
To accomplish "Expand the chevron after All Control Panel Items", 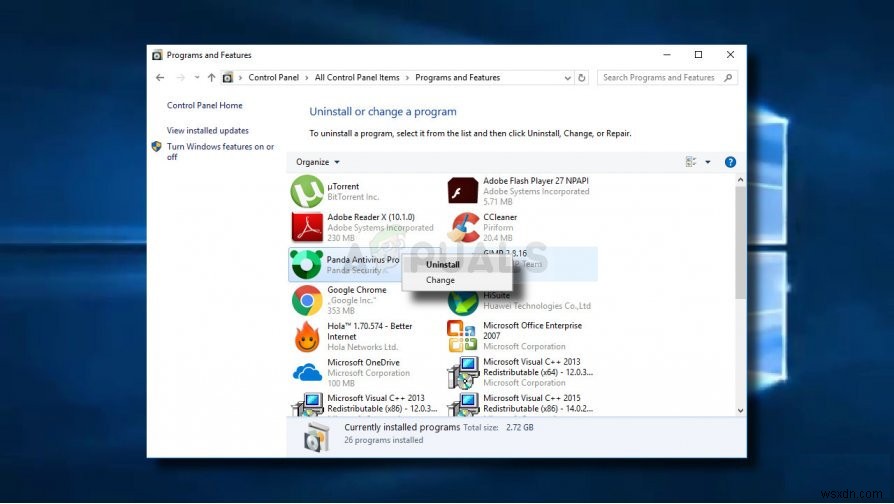I will [407, 78].
